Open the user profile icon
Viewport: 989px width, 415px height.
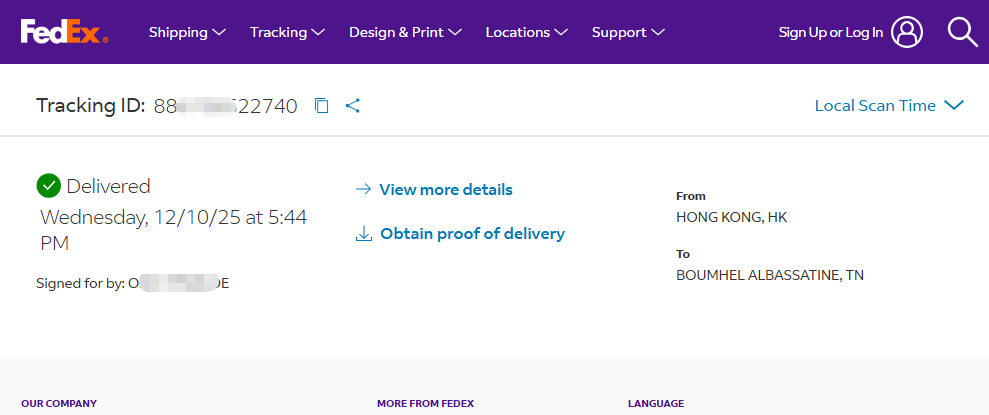(x=907, y=32)
